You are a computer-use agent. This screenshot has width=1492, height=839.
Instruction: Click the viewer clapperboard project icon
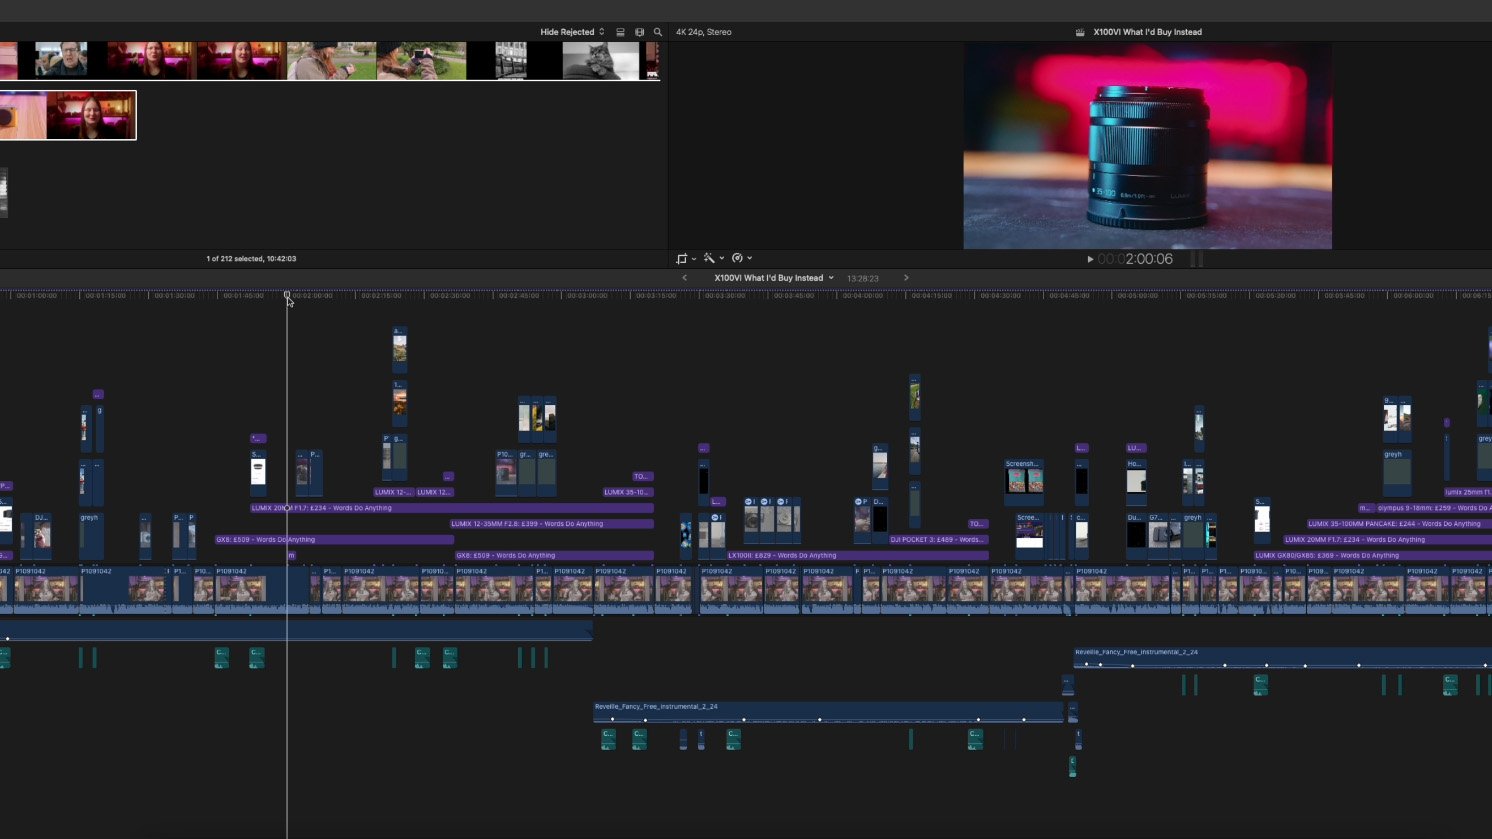coord(1080,32)
